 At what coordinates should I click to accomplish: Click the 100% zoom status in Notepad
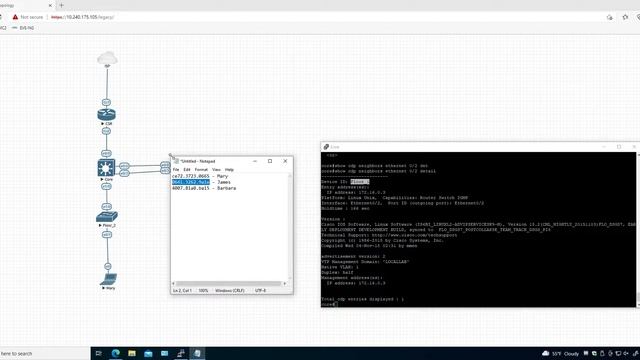[x=203, y=290]
